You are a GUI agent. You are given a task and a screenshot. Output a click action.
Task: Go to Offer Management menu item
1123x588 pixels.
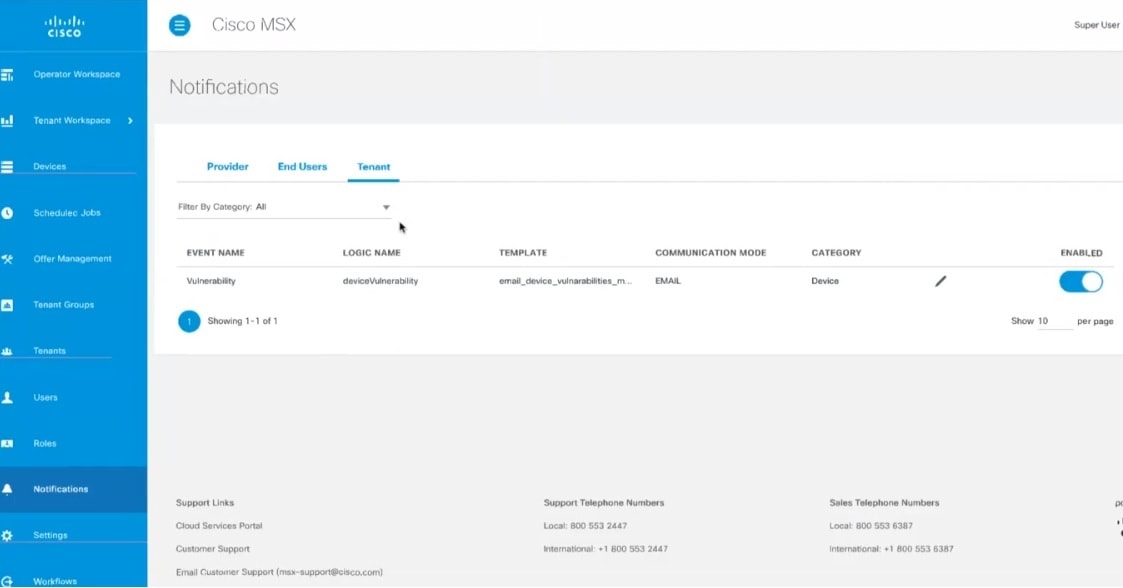click(72, 259)
